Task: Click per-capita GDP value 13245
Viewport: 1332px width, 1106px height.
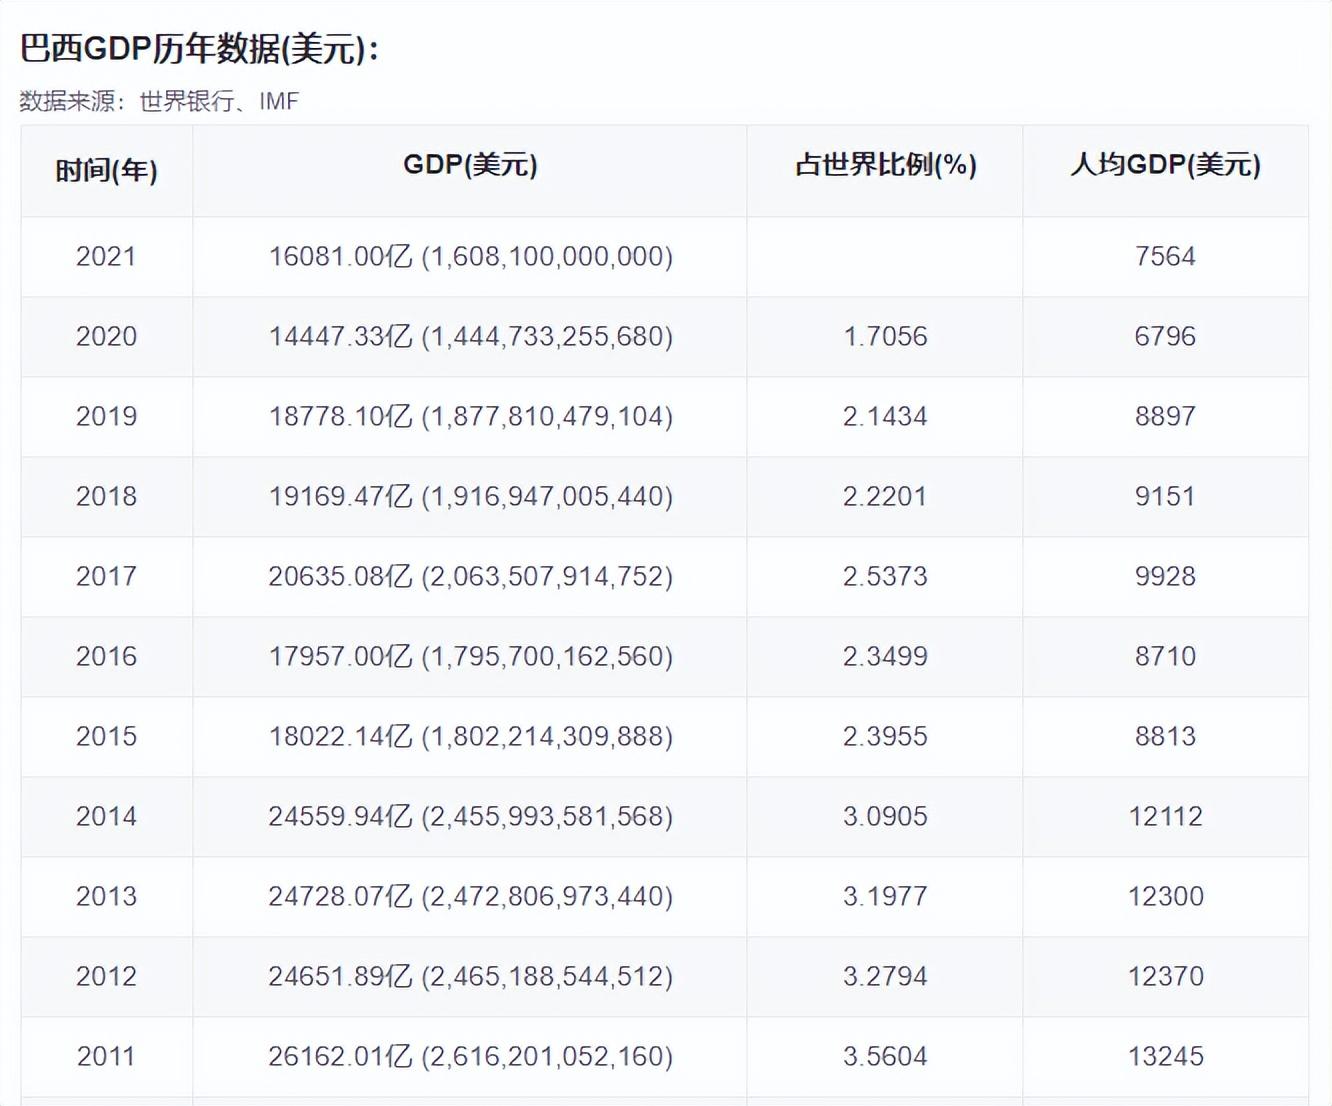Action: coord(1165,1056)
